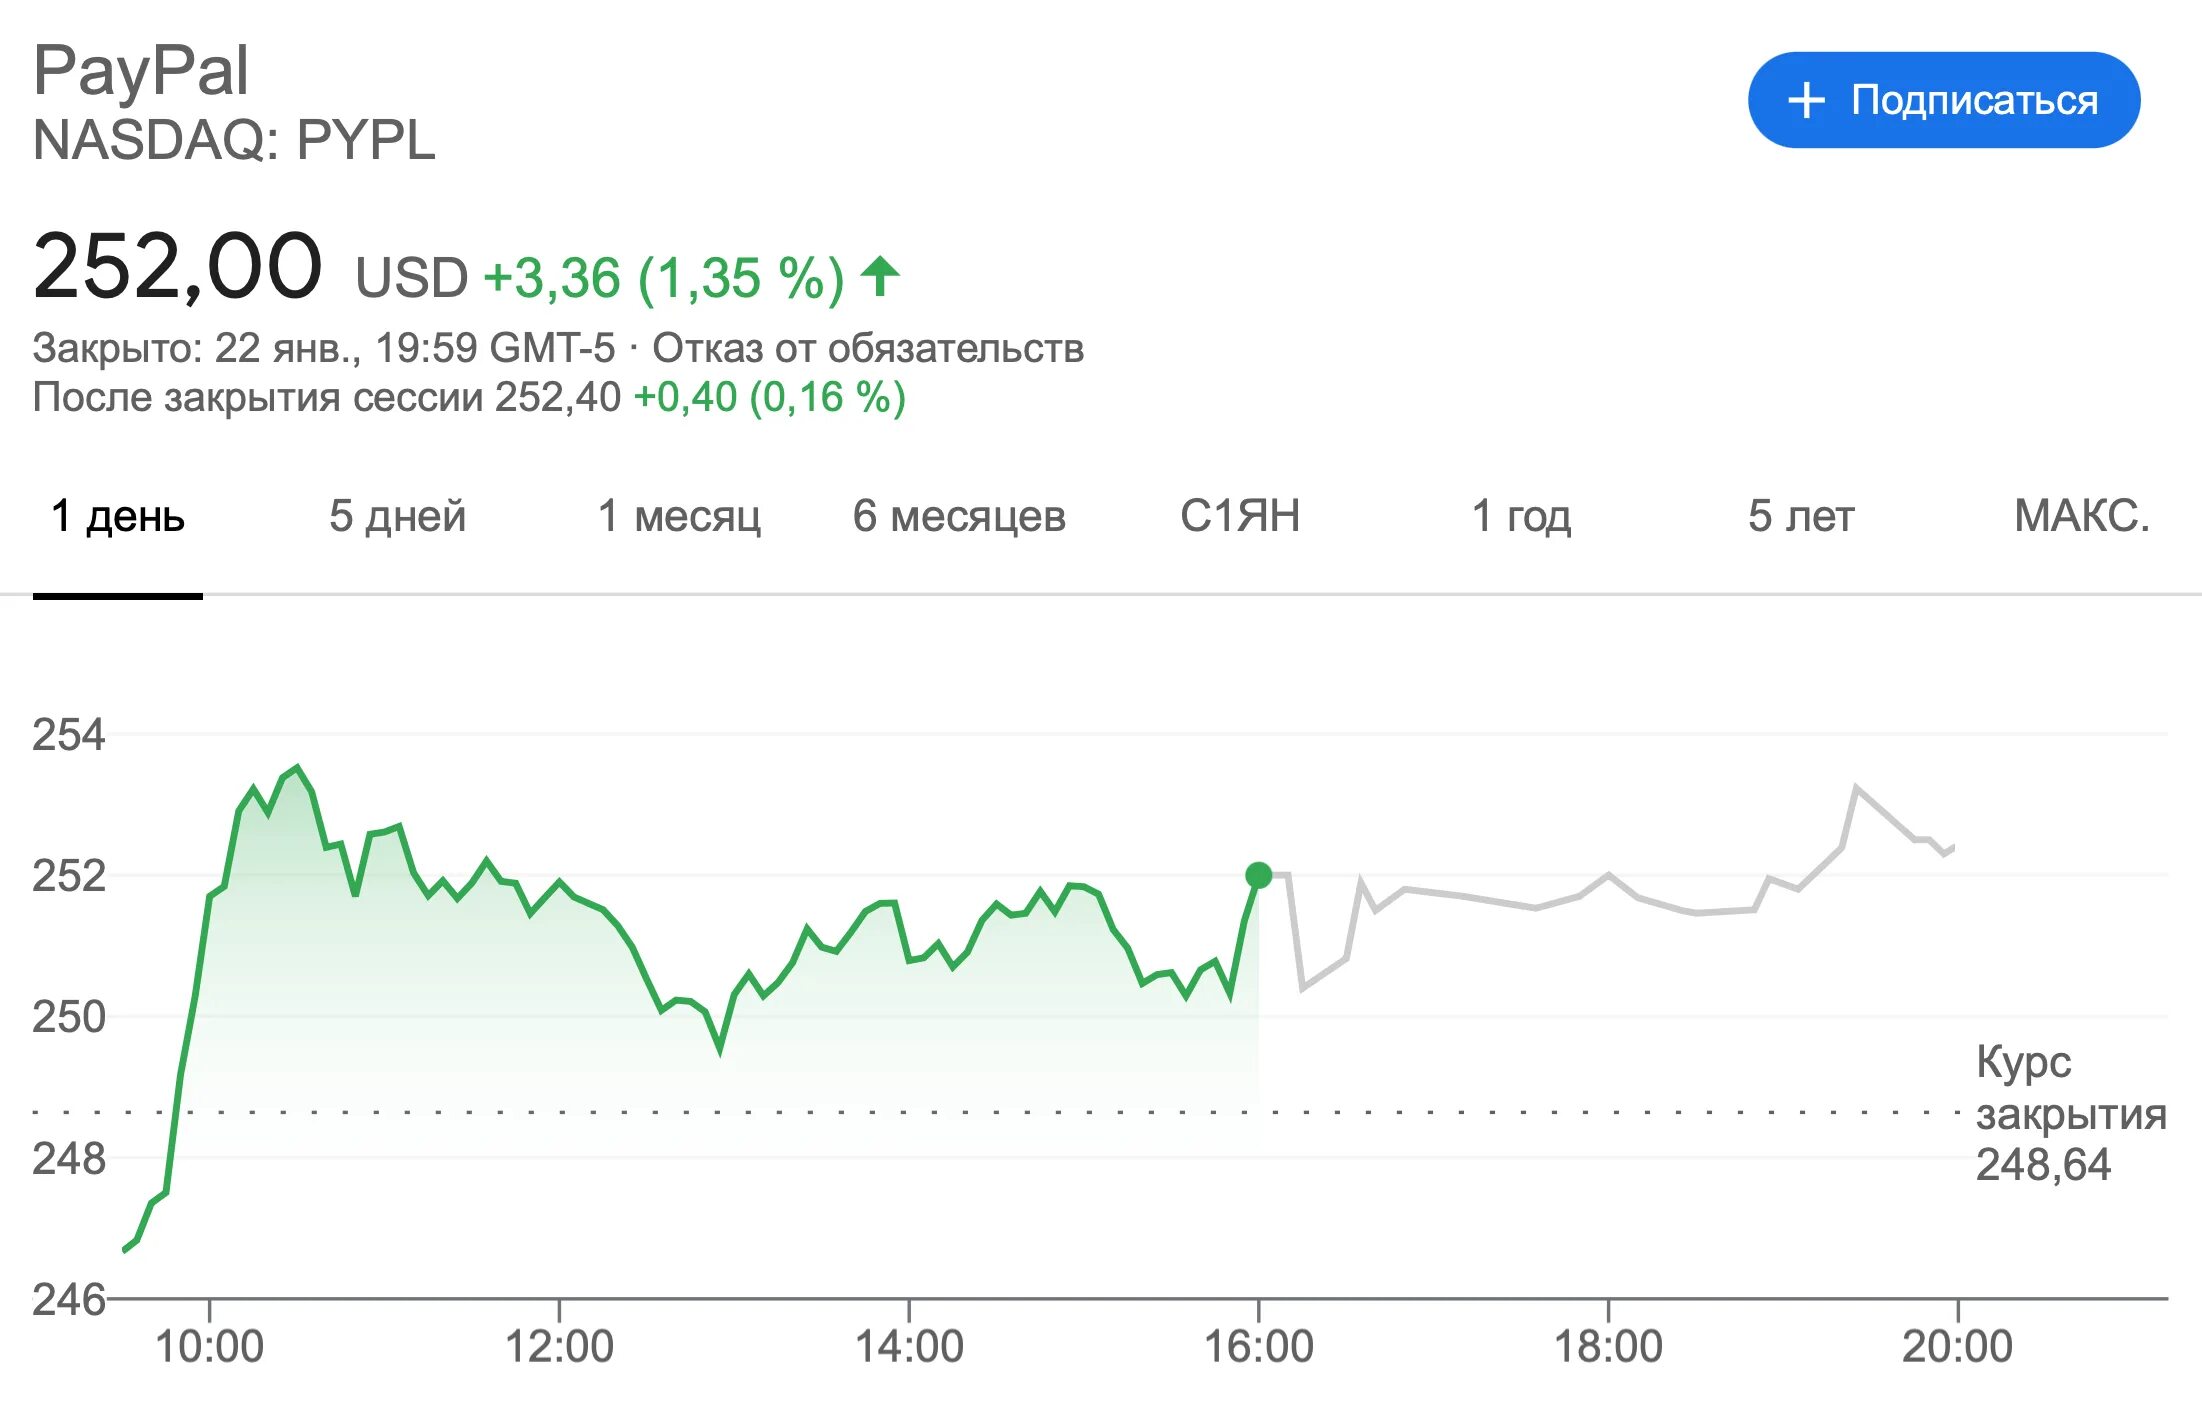
Task: Click the plus icon in Подписаться button
Action: (x=1806, y=100)
